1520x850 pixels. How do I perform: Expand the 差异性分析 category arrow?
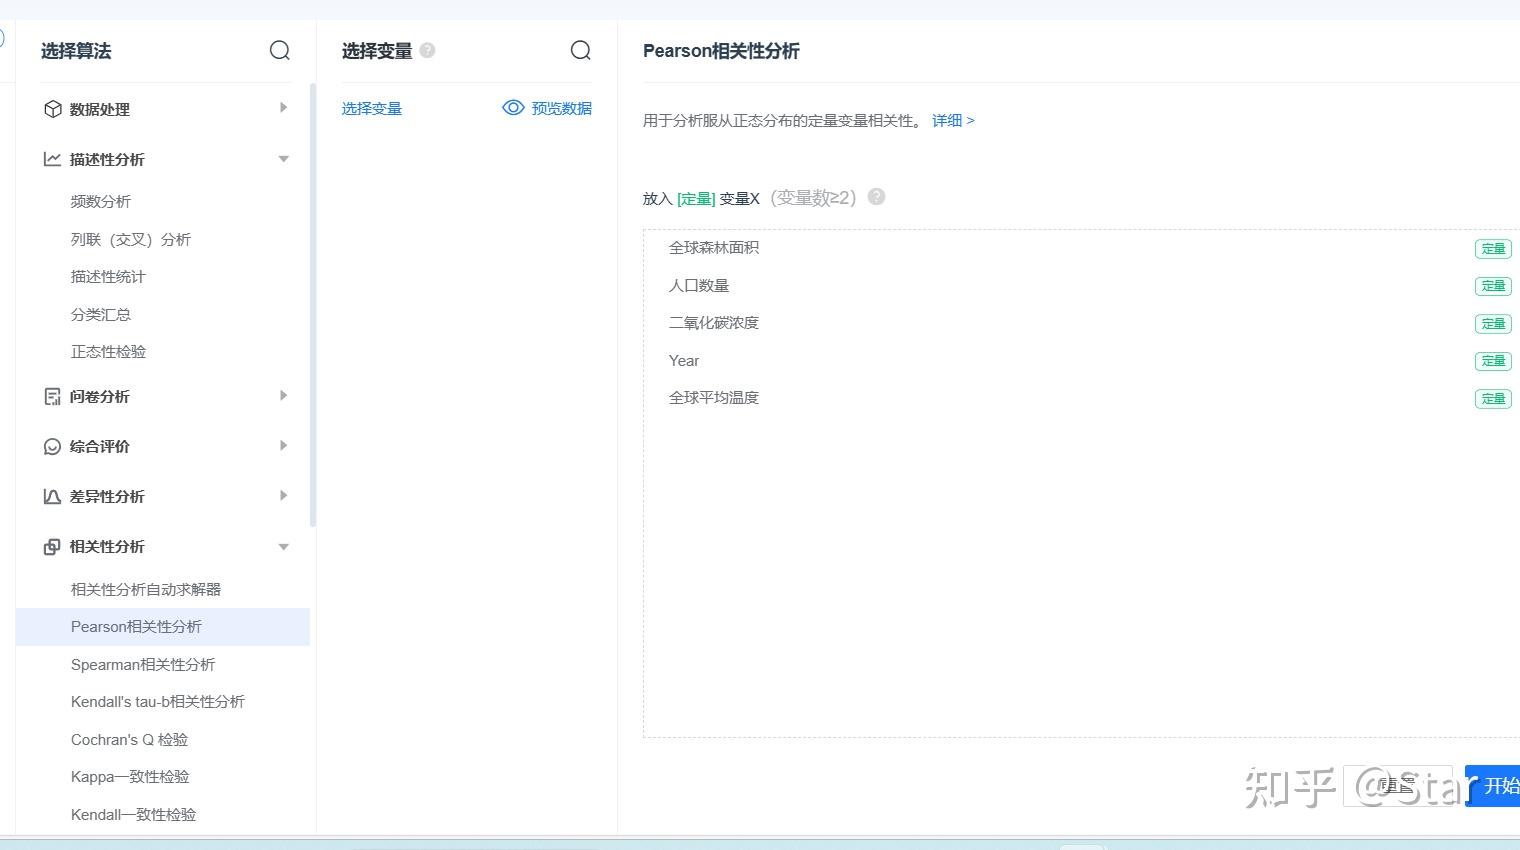(284, 496)
